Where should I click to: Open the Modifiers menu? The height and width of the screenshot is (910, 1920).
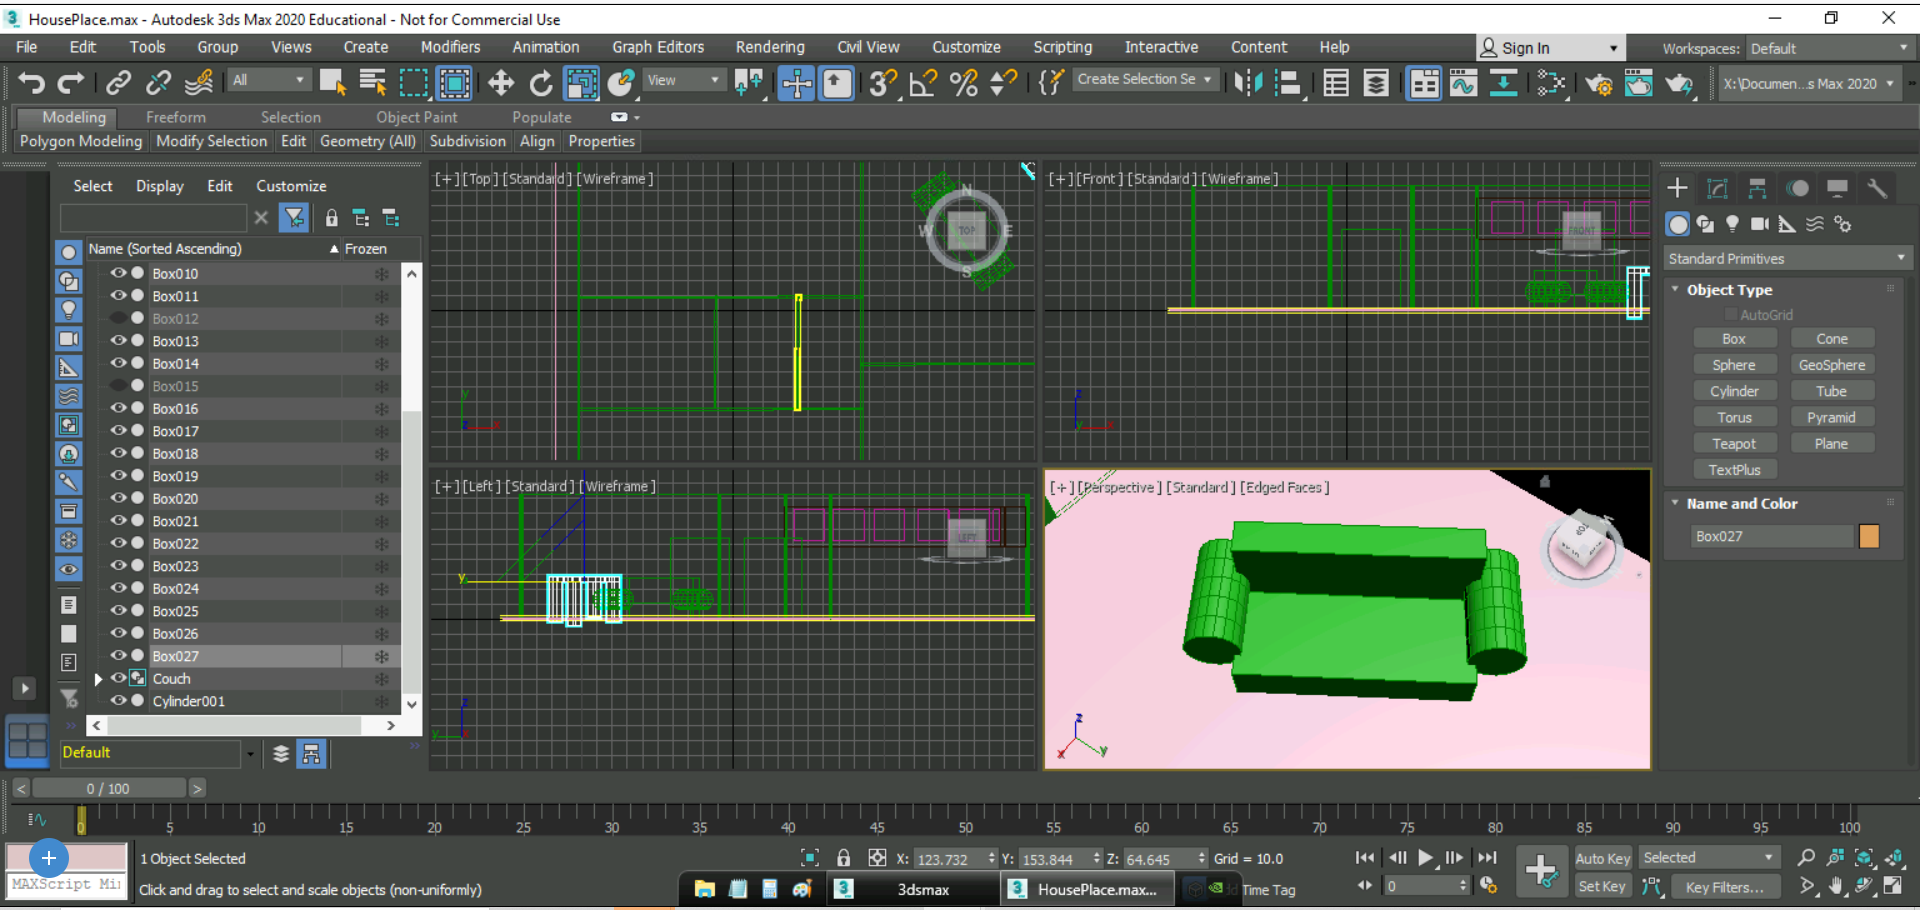pyautogui.click(x=450, y=47)
